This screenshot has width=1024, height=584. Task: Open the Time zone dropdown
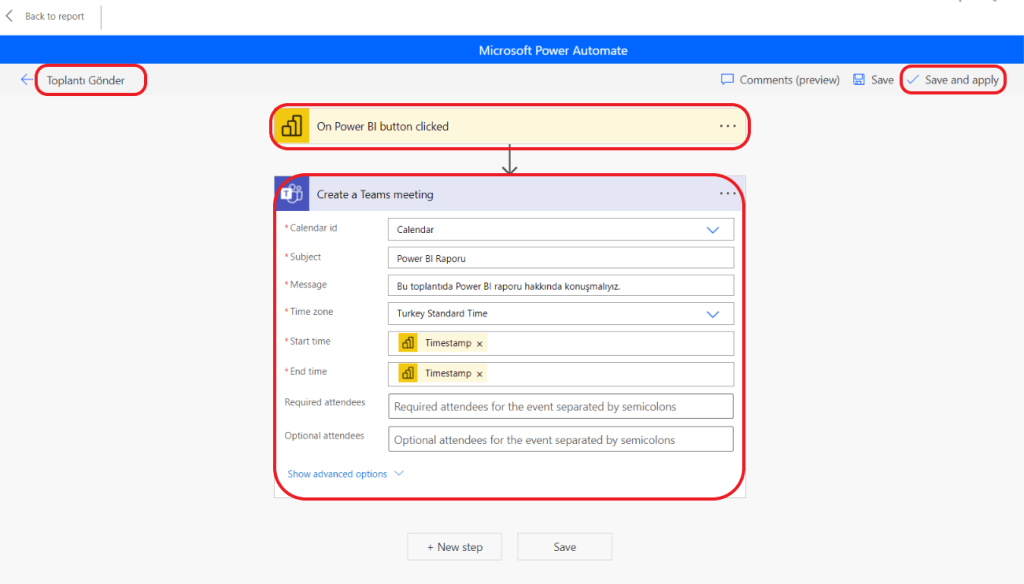713,314
